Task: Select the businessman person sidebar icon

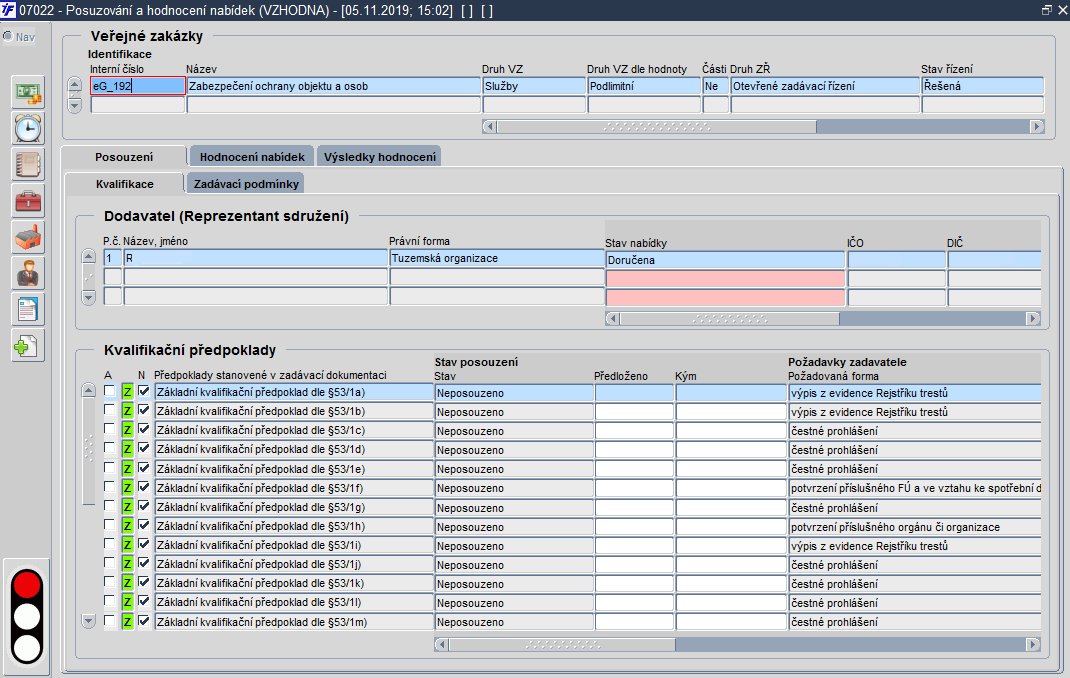Action: (28, 274)
